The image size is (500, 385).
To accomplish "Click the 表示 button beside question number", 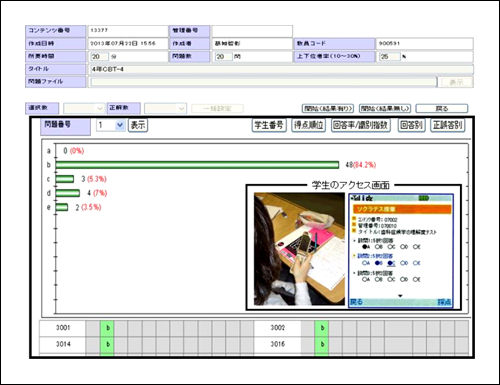I will coord(138,125).
